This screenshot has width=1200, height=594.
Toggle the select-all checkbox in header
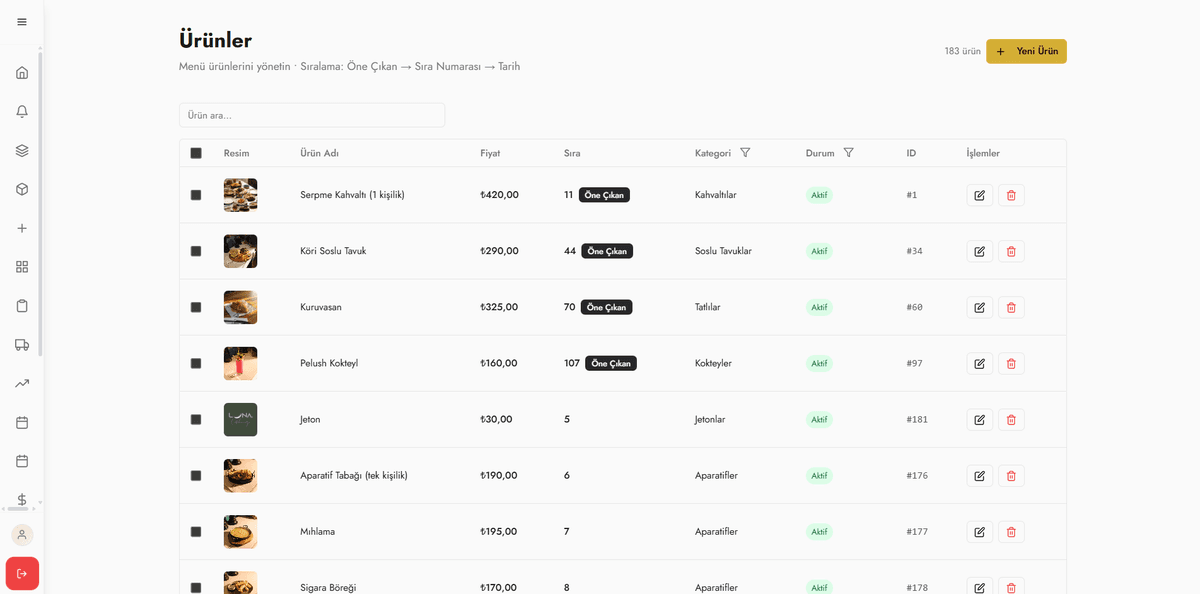tap(196, 153)
